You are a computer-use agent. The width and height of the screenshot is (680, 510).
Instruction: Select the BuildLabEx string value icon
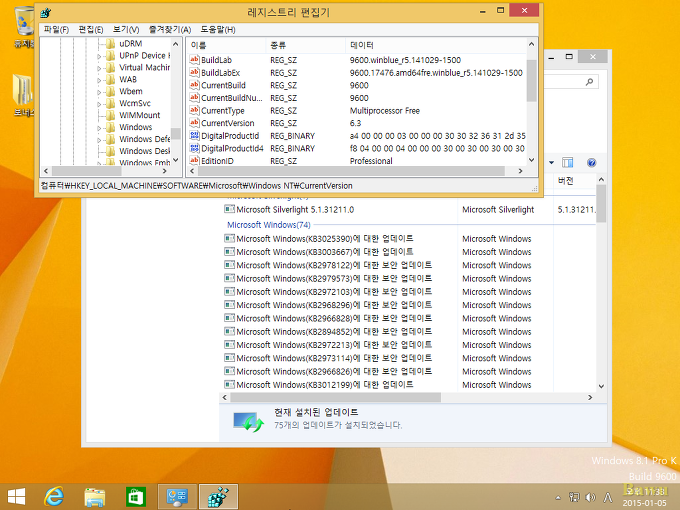pyautogui.click(x=194, y=72)
